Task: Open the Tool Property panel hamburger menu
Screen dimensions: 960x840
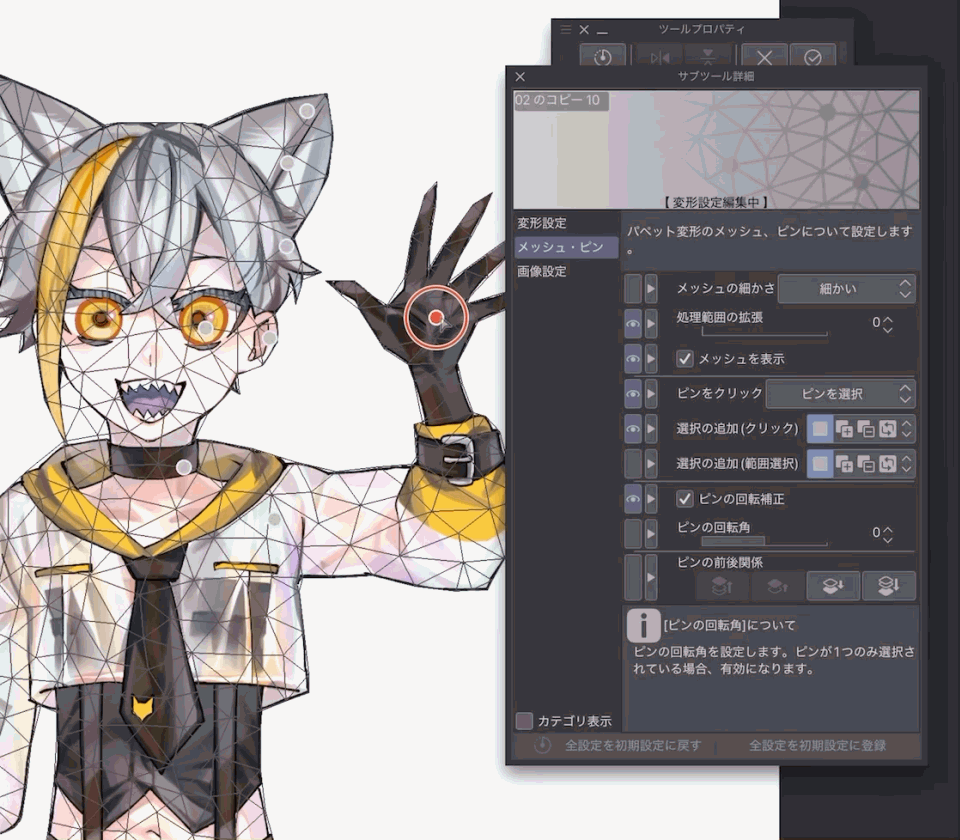Action: (566, 29)
